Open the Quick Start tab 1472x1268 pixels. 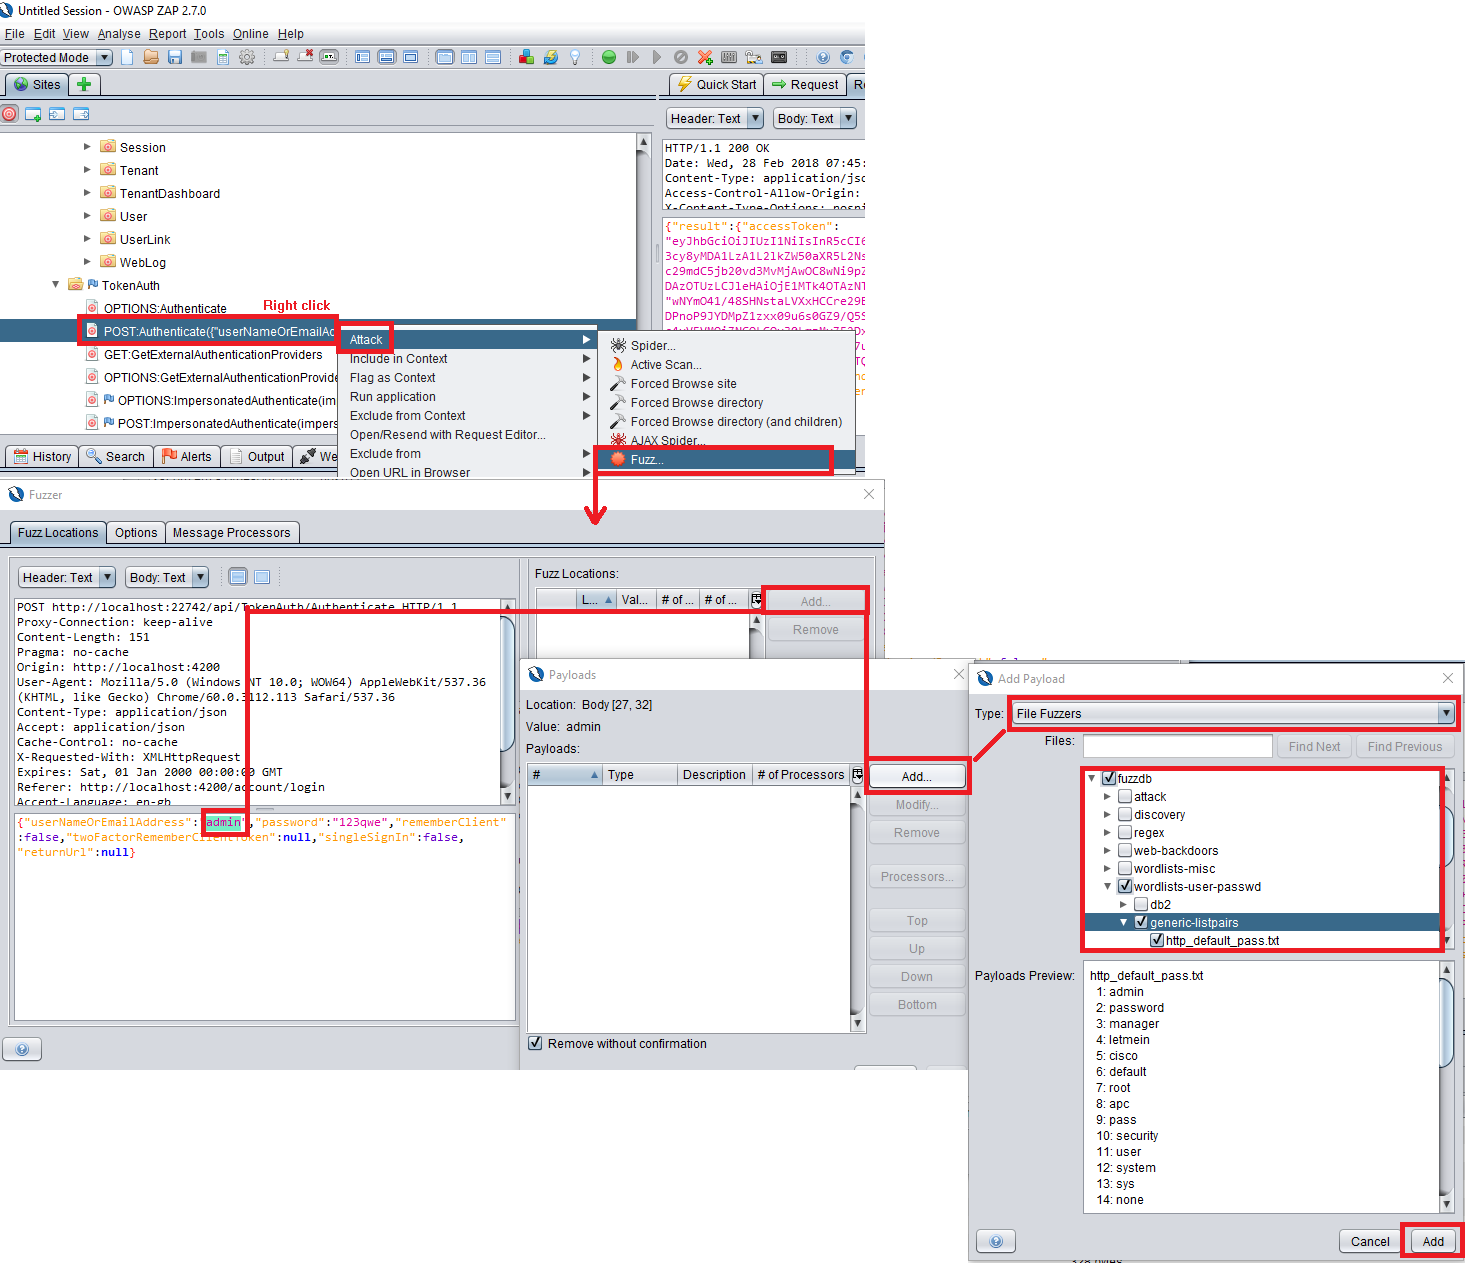(716, 85)
